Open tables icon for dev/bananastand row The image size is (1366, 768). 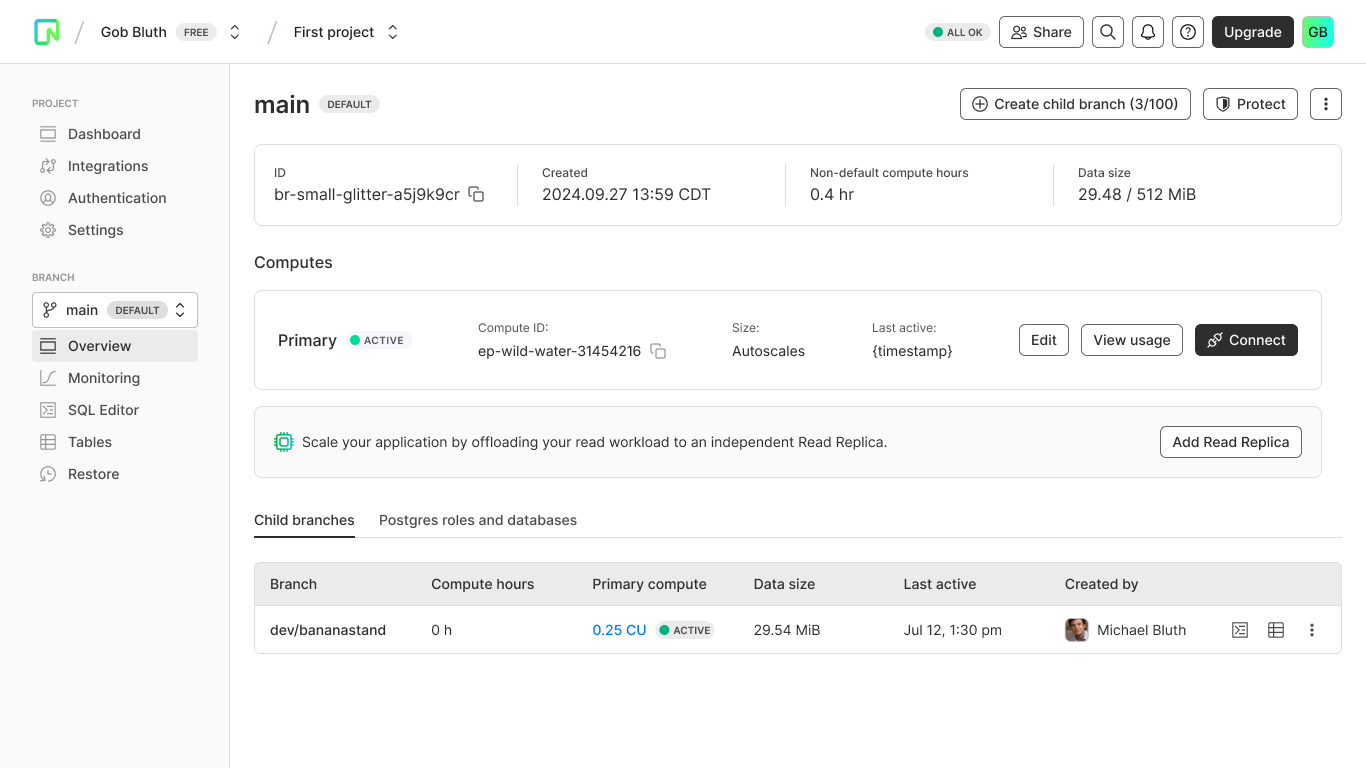[1276, 630]
